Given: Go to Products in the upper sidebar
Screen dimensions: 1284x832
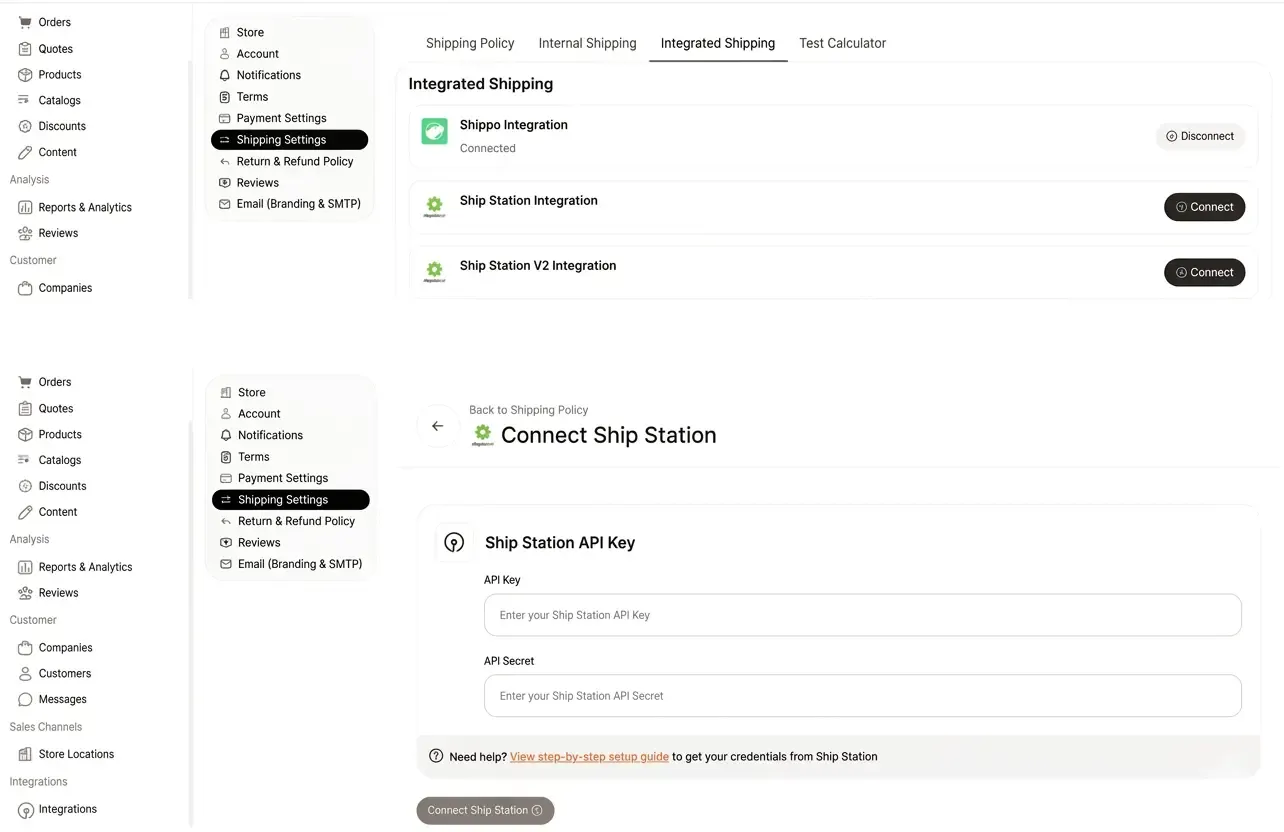Looking at the screenshot, I should click(50, 74).
